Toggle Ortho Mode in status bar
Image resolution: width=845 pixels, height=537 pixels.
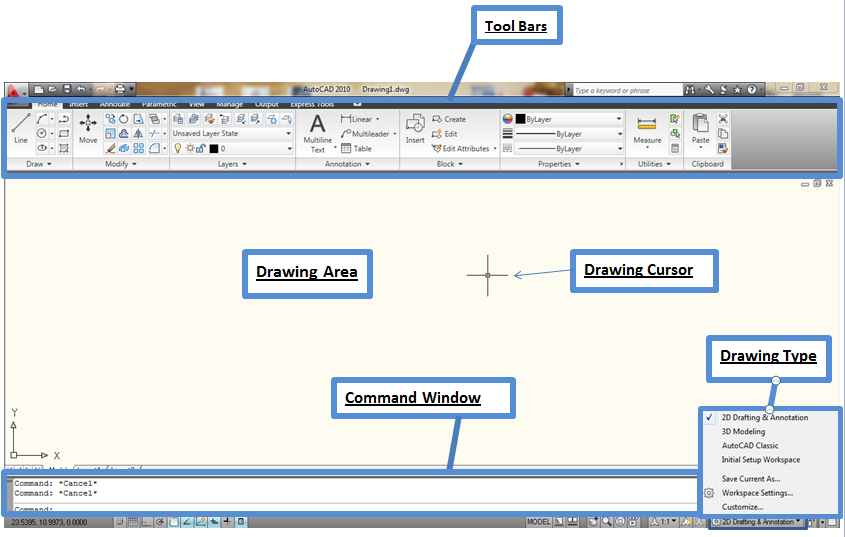tap(146, 522)
